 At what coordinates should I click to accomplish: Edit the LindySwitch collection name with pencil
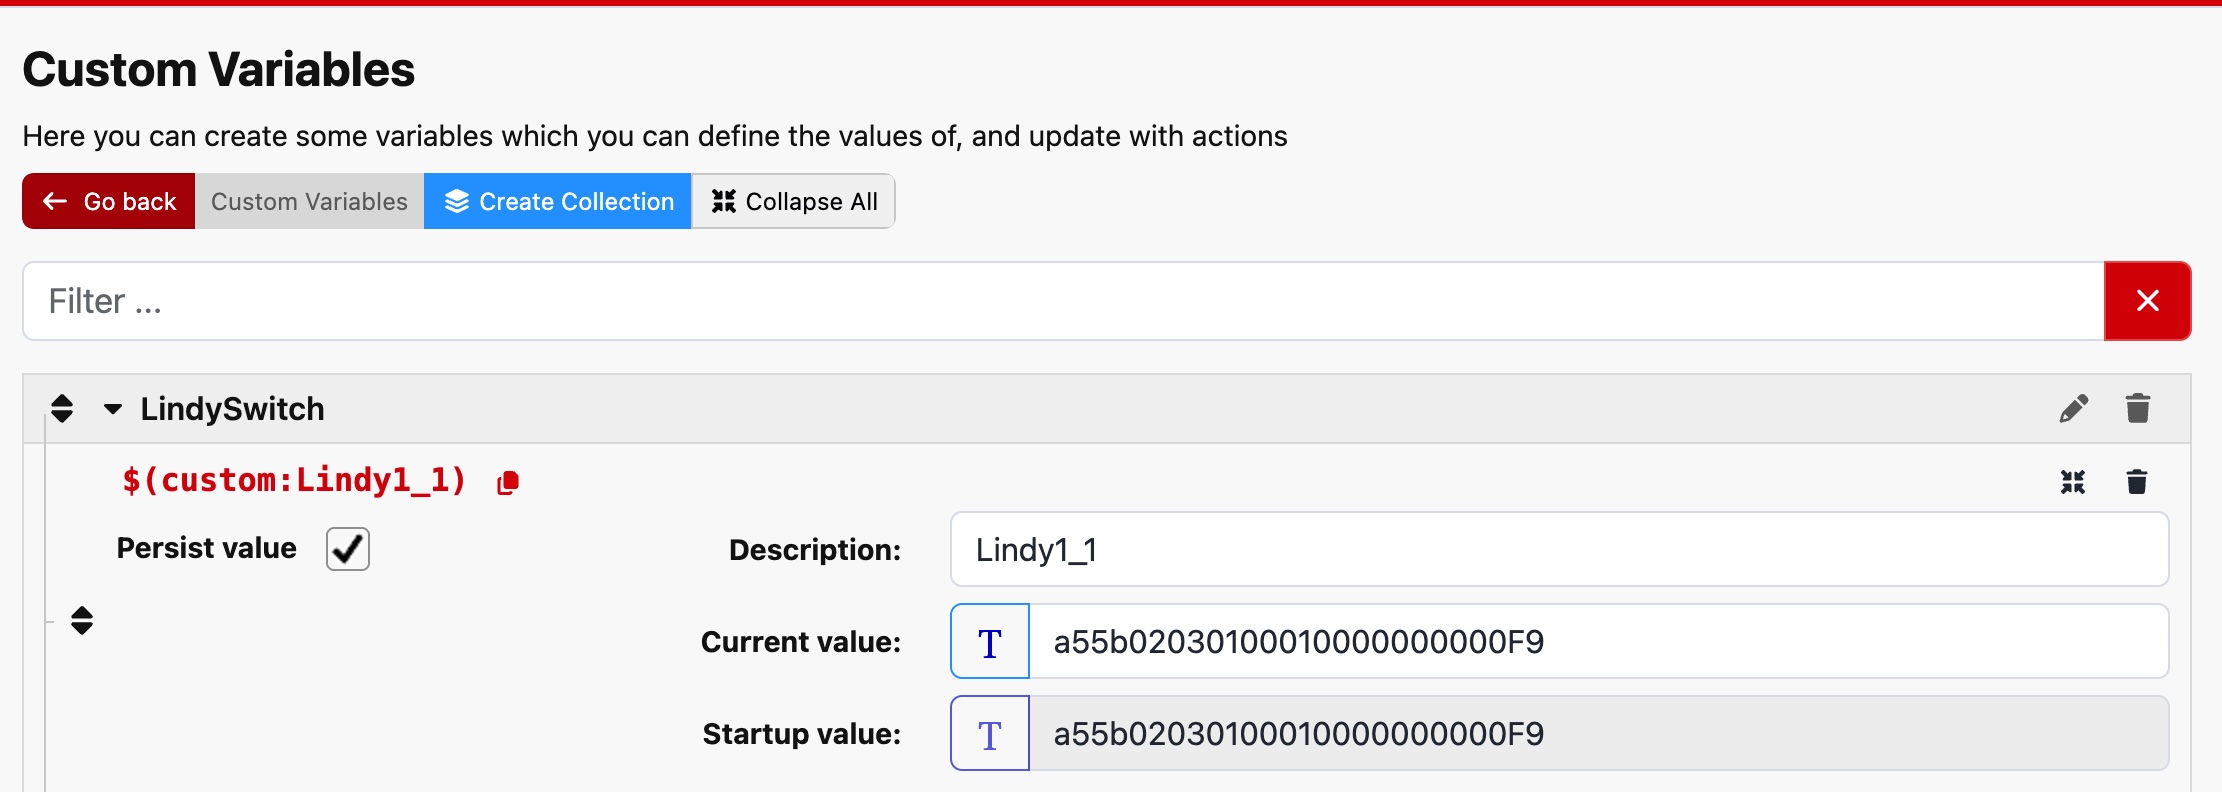[2073, 408]
